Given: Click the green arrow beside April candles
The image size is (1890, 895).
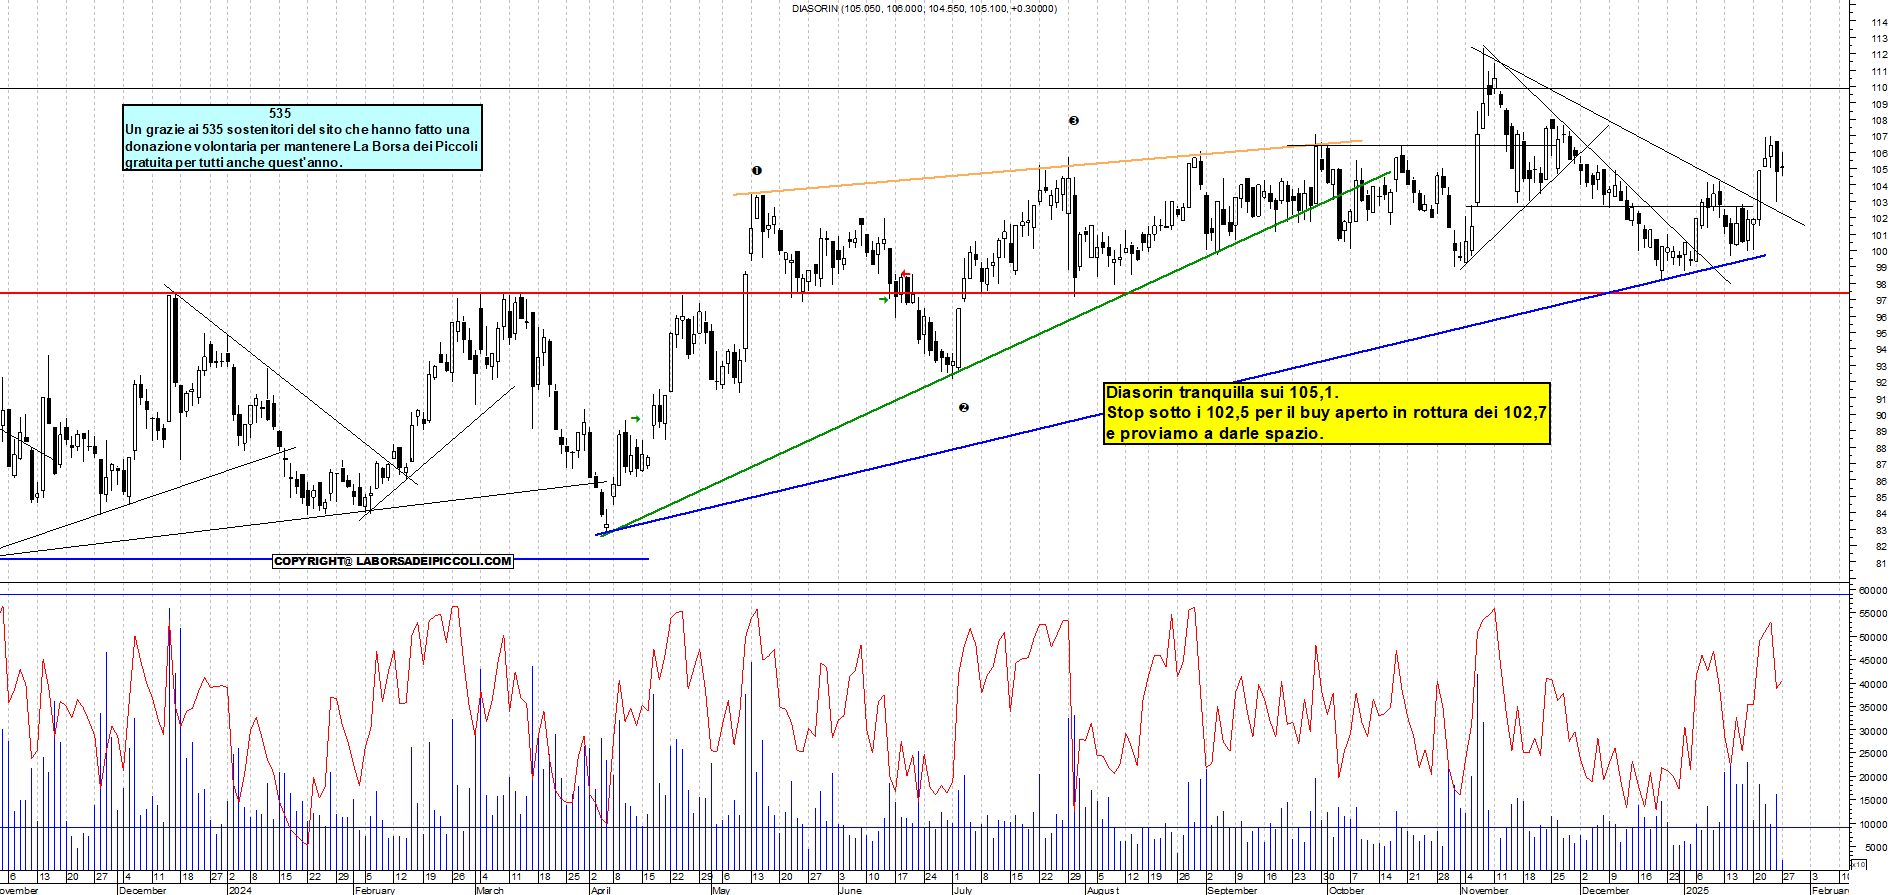Looking at the screenshot, I should pos(635,419).
